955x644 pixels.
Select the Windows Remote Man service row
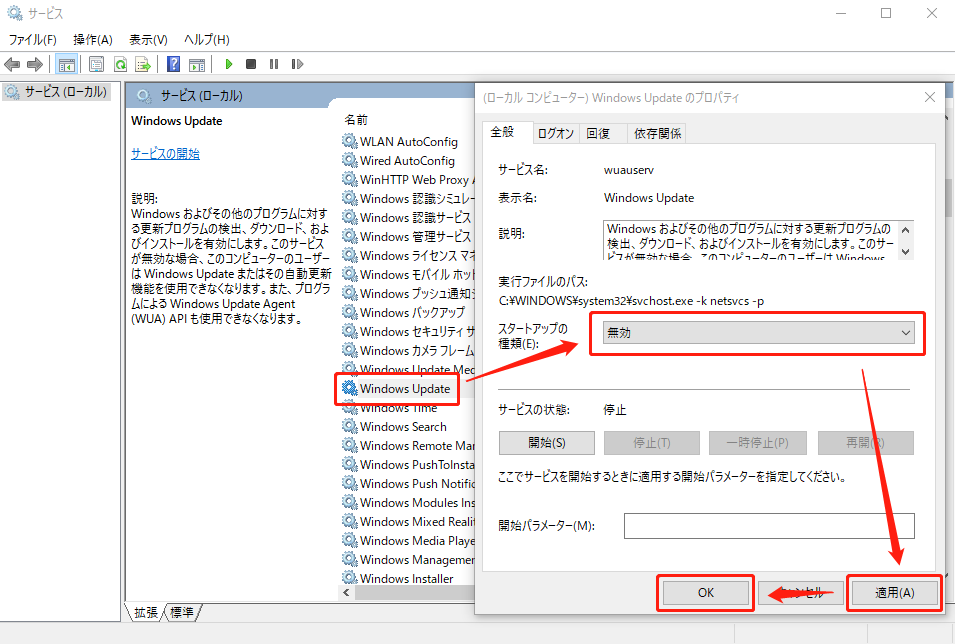click(407, 445)
